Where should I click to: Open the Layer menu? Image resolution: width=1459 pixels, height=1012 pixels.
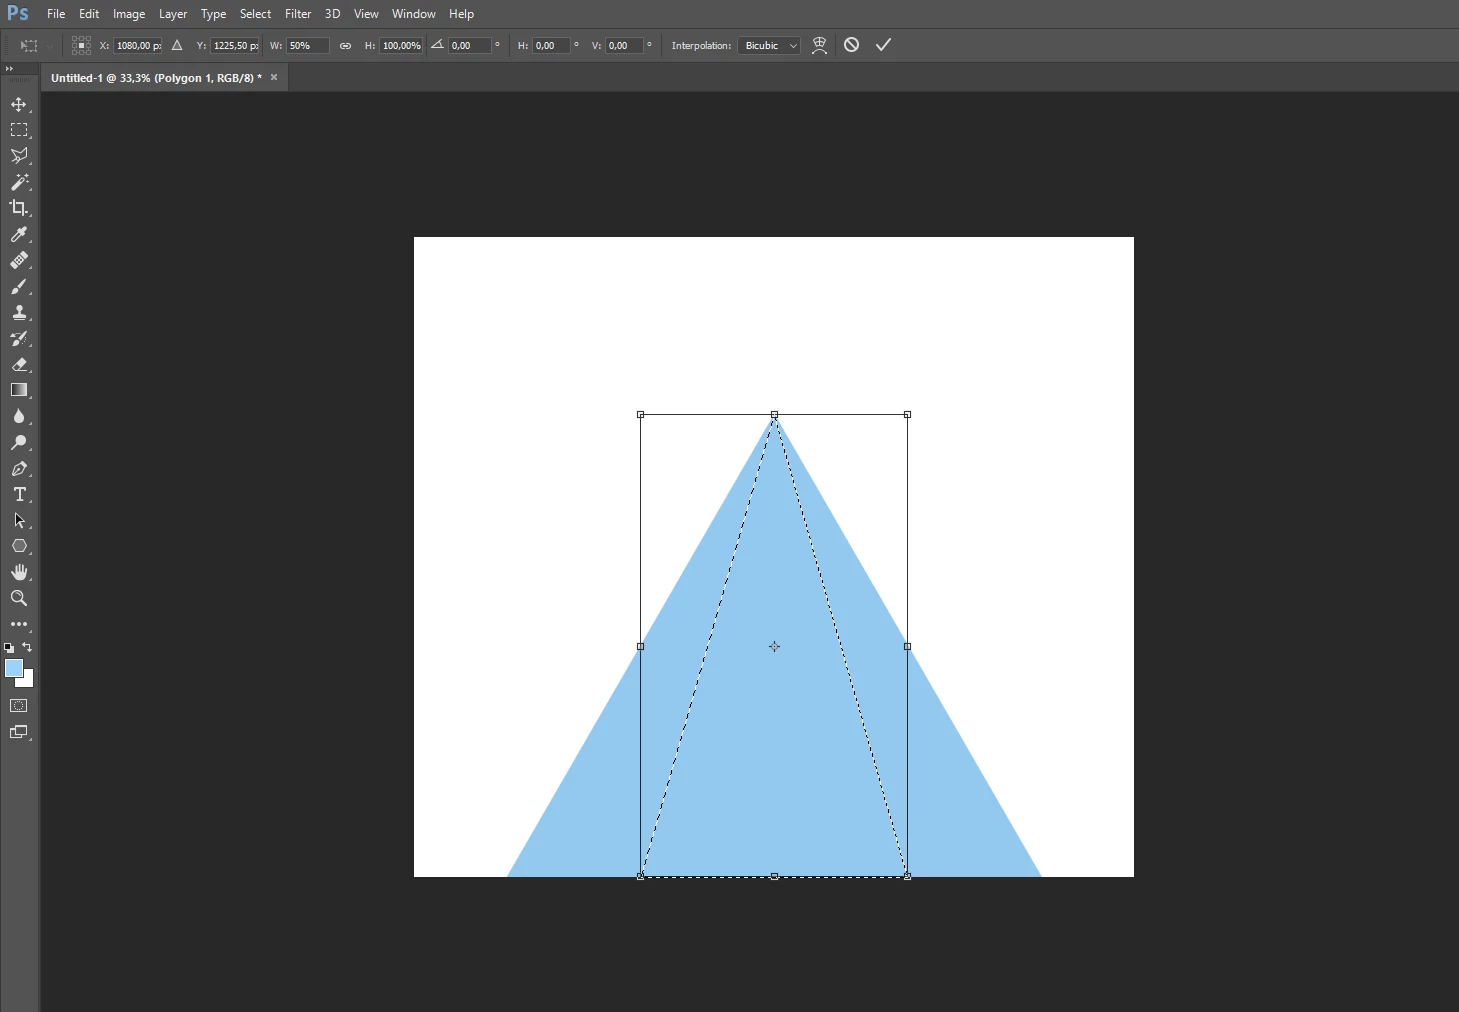pyautogui.click(x=173, y=14)
